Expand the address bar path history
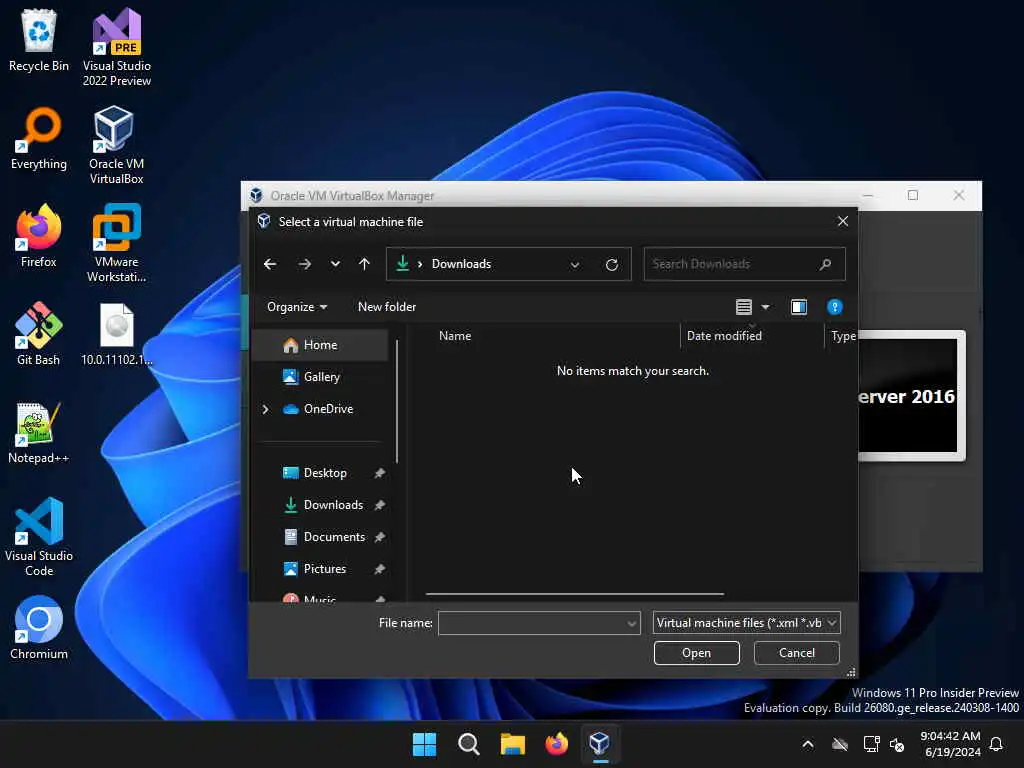This screenshot has height=768, width=1024. [x=575, y=264]
